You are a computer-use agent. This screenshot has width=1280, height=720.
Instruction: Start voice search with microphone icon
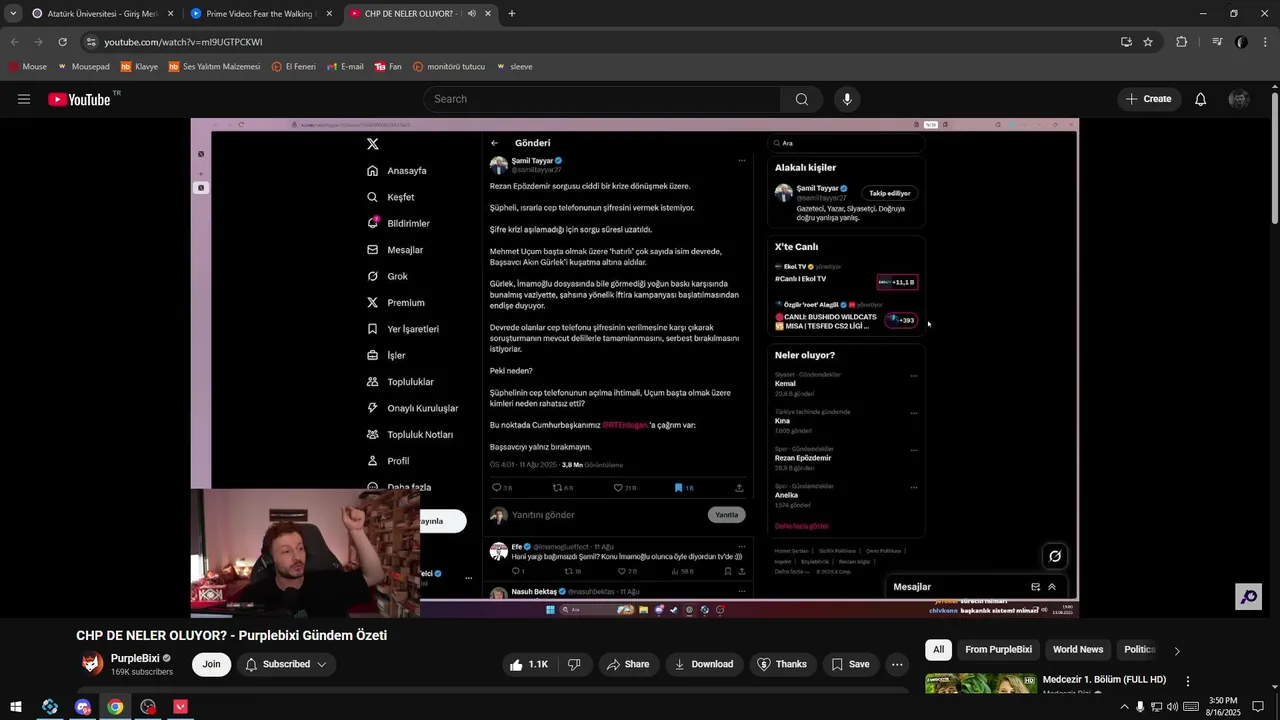[x=847, y=99]
